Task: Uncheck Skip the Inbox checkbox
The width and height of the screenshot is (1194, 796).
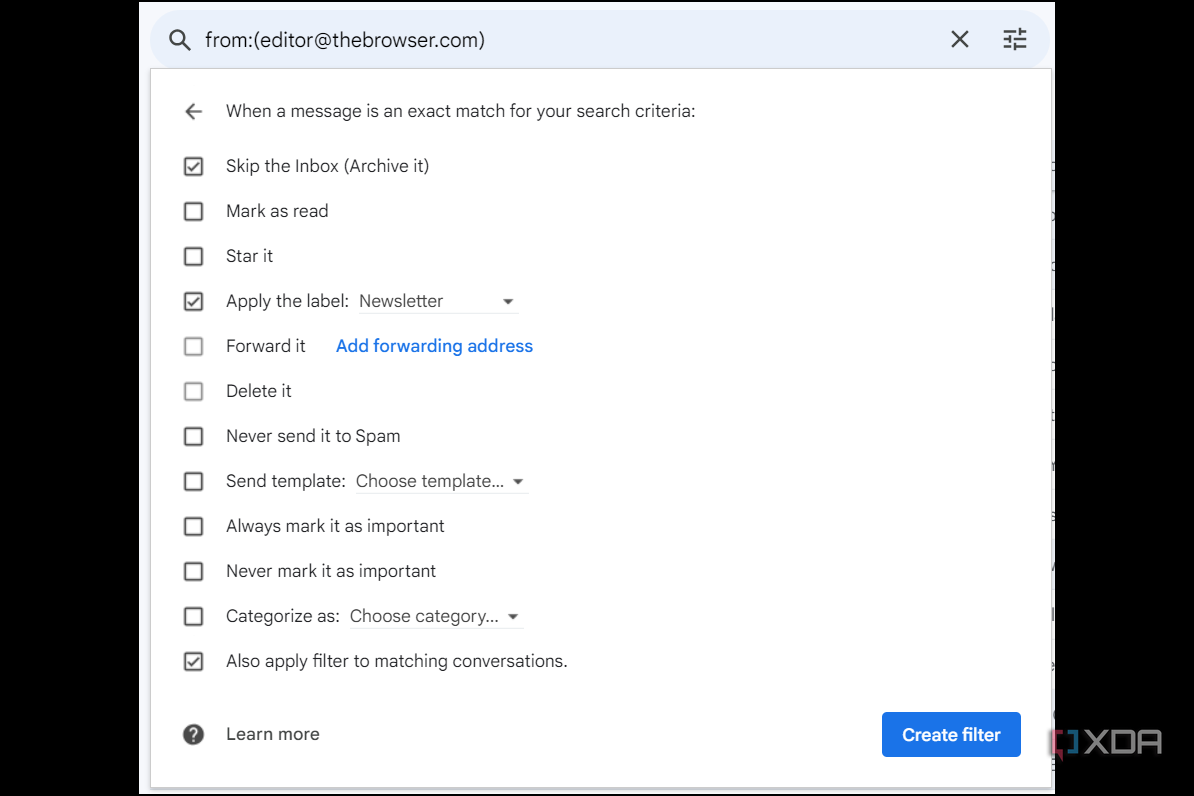Action: pos(193,166)
